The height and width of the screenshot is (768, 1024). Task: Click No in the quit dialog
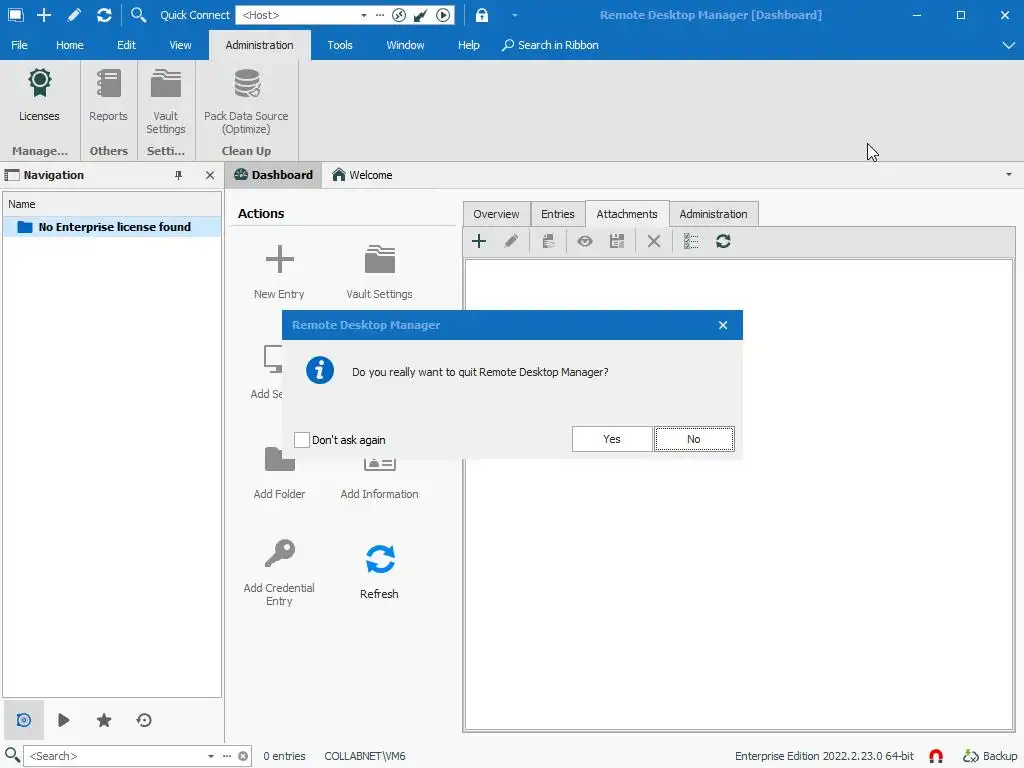click(694, 439)
